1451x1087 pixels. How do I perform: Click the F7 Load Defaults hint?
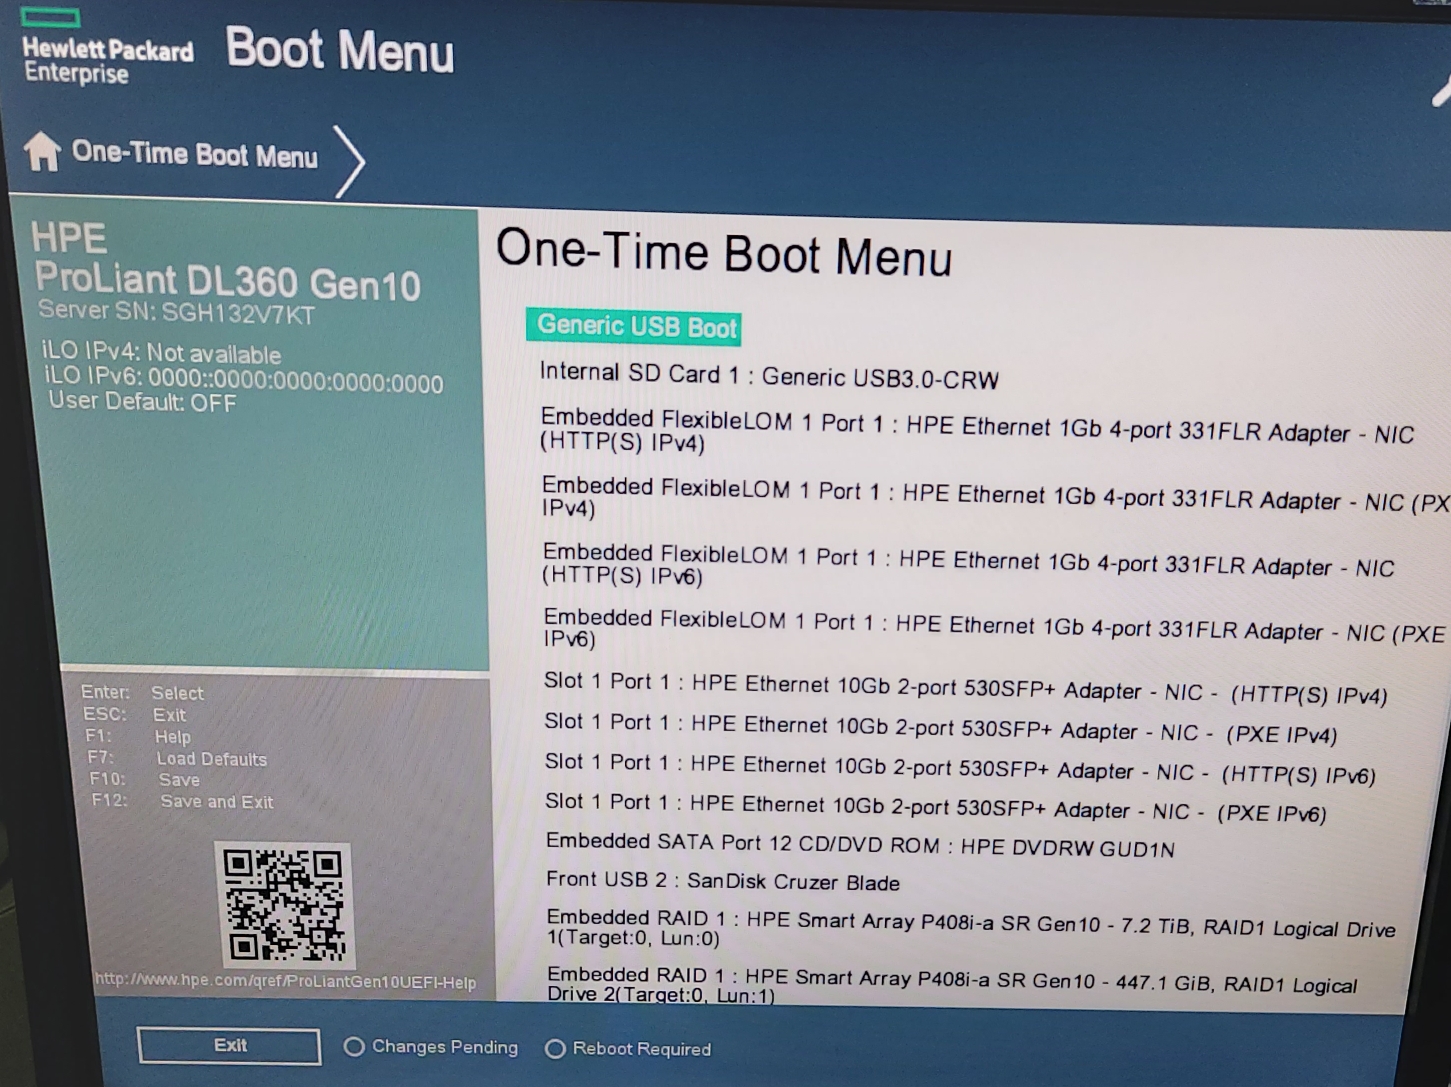177,759
